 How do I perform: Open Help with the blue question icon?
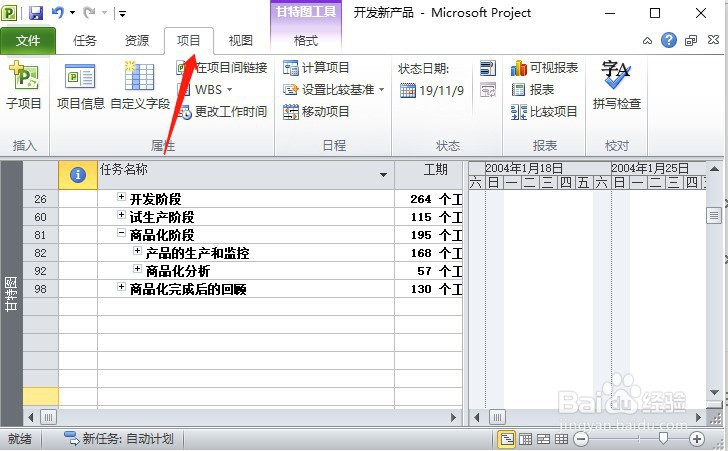click(x=669, y=40)
